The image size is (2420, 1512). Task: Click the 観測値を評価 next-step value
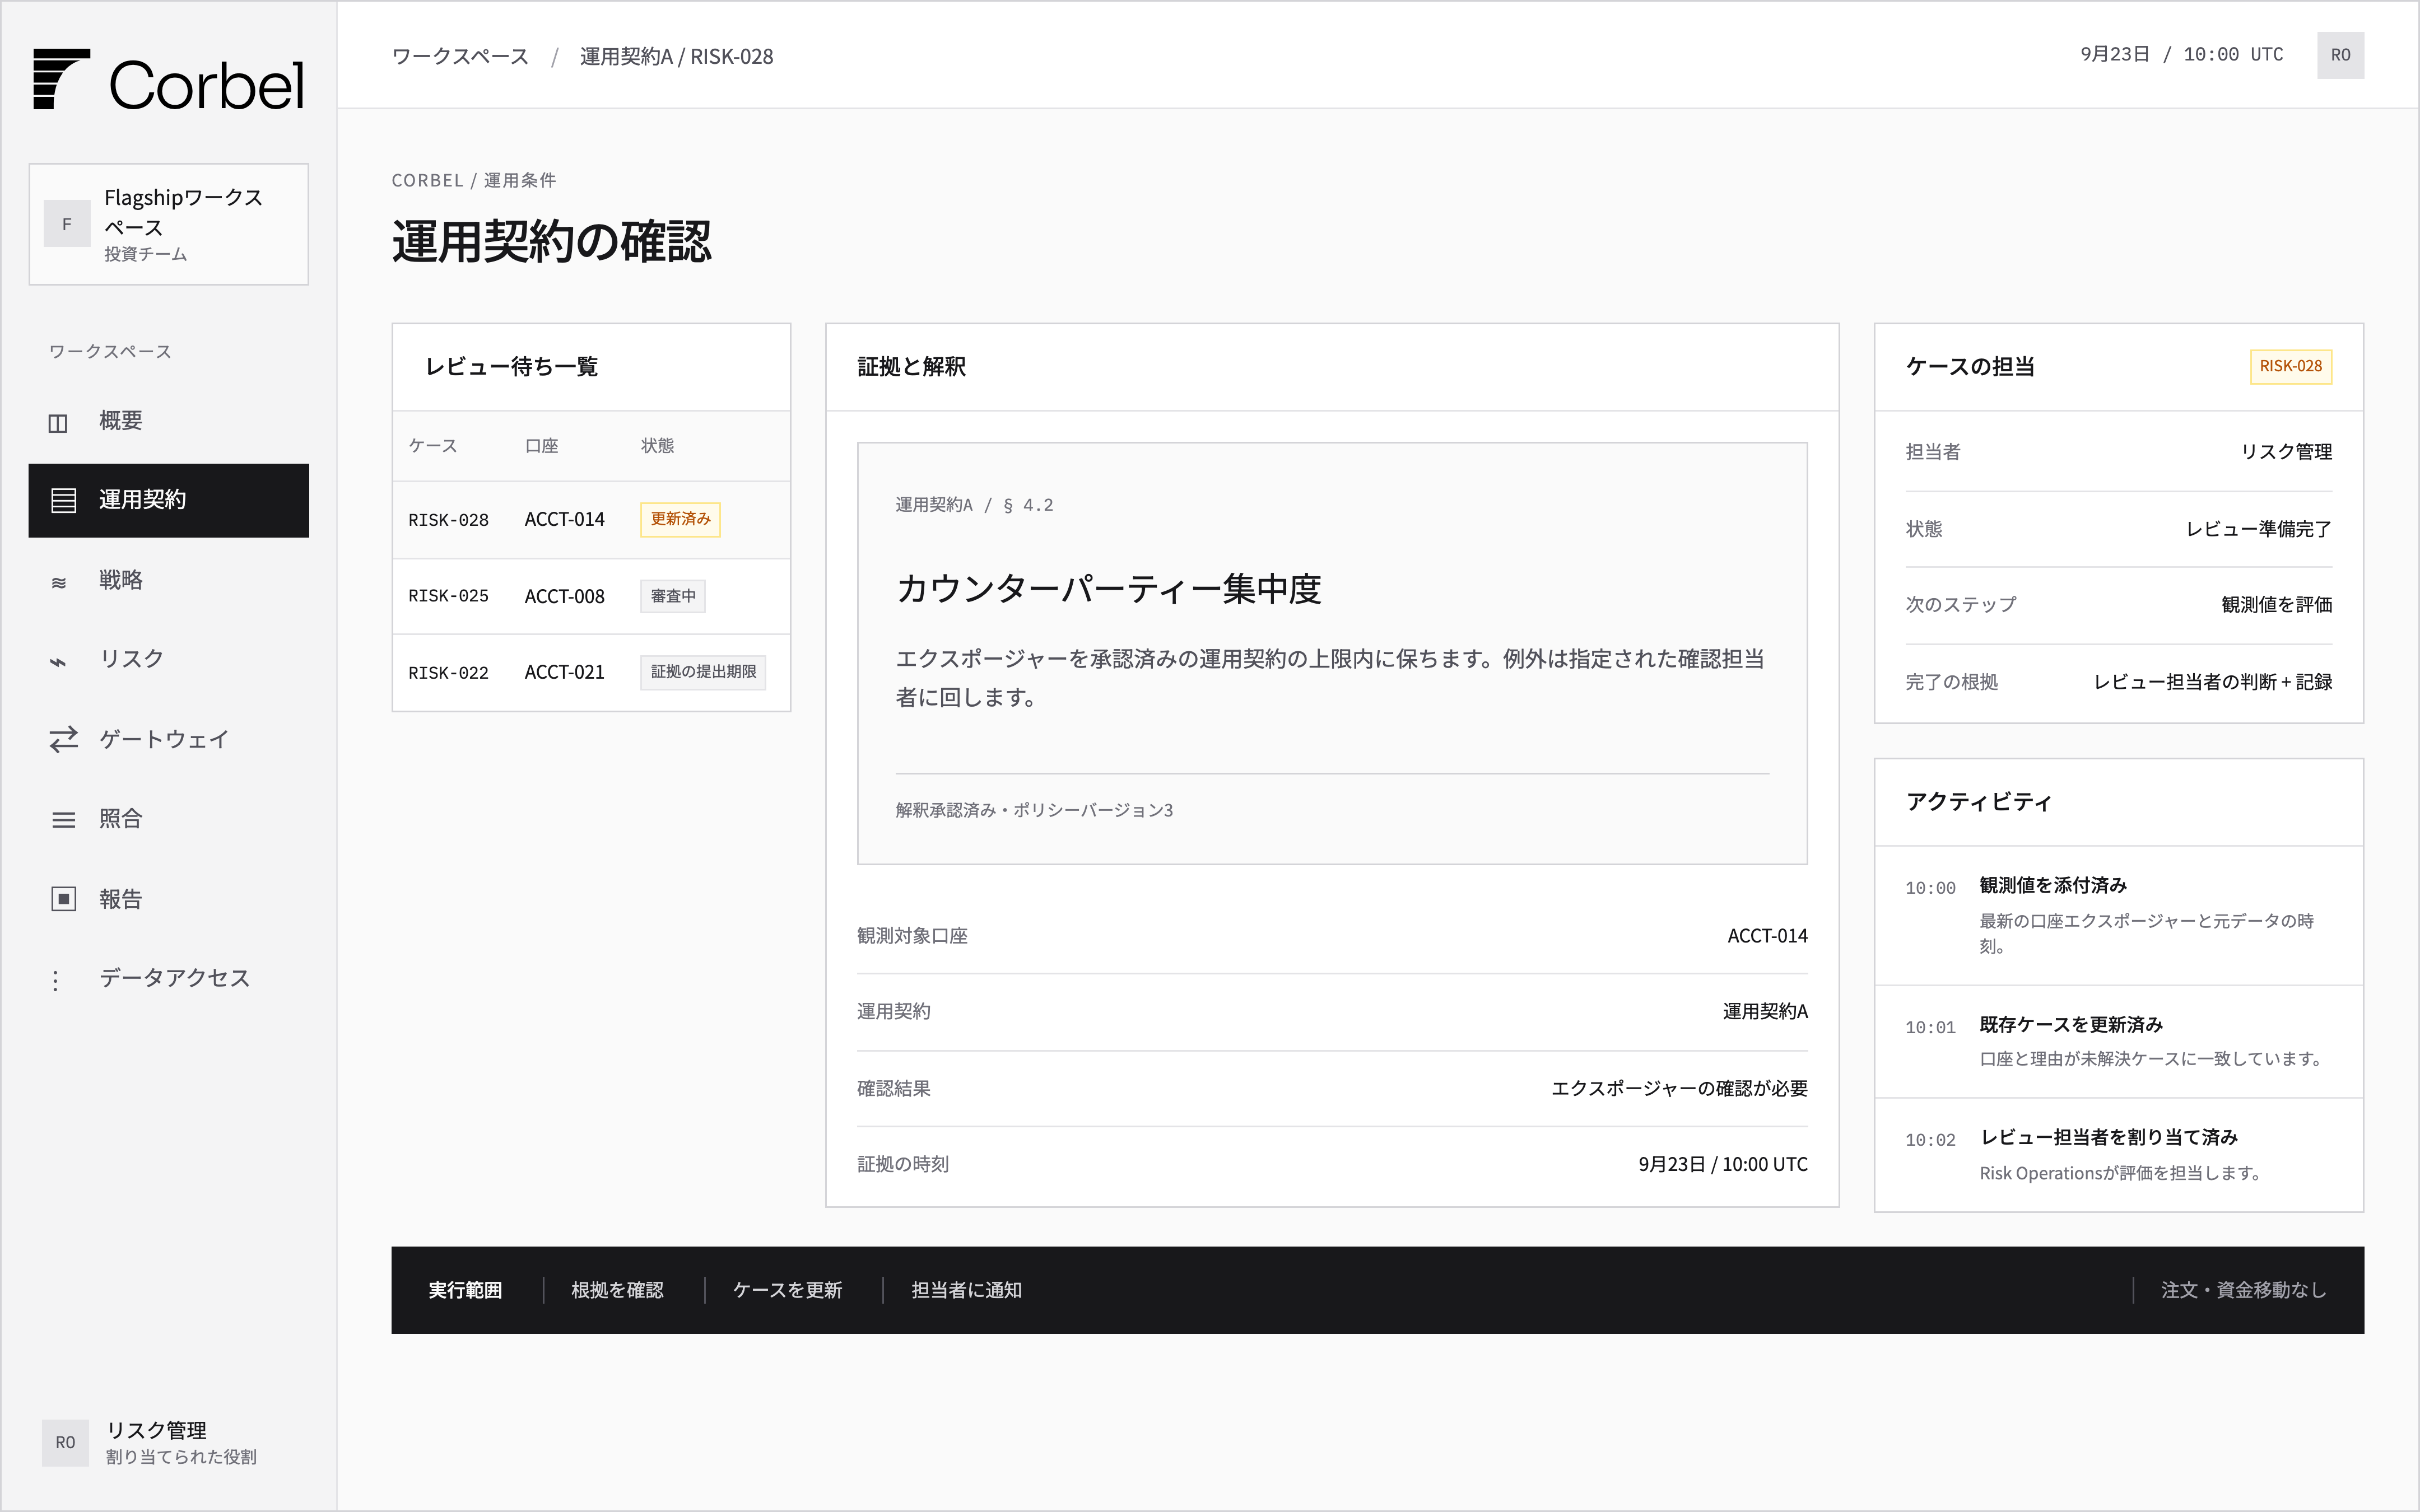coord(2276,604)
